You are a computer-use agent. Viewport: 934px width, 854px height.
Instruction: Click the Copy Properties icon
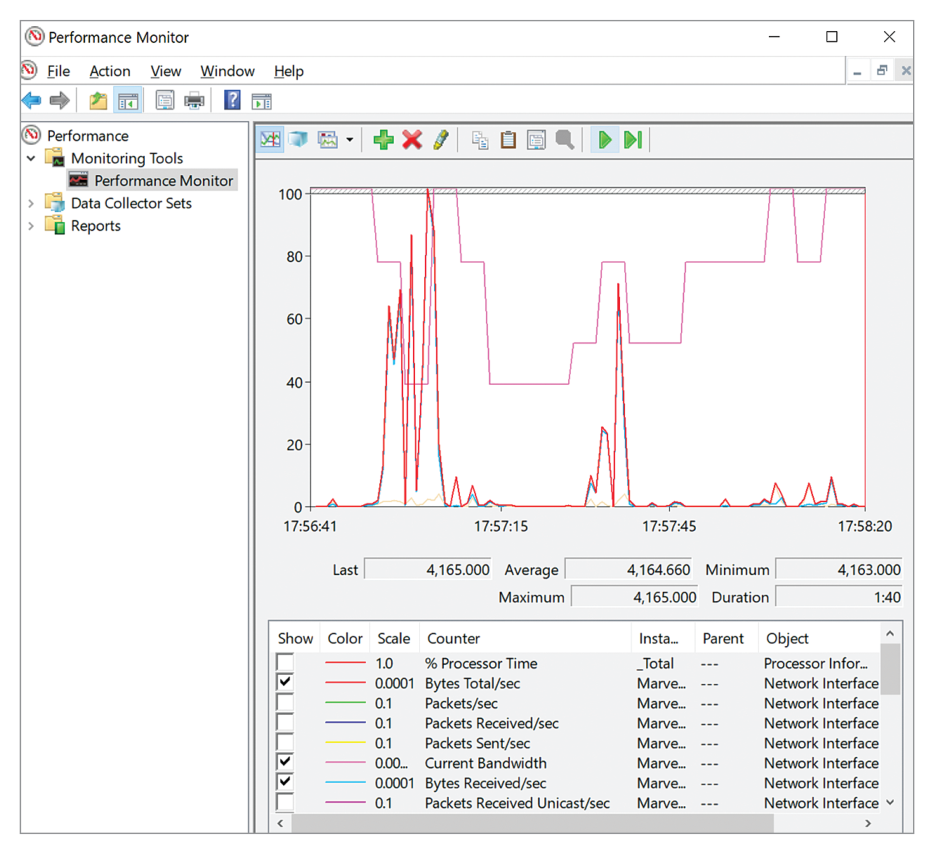[480, 140]
